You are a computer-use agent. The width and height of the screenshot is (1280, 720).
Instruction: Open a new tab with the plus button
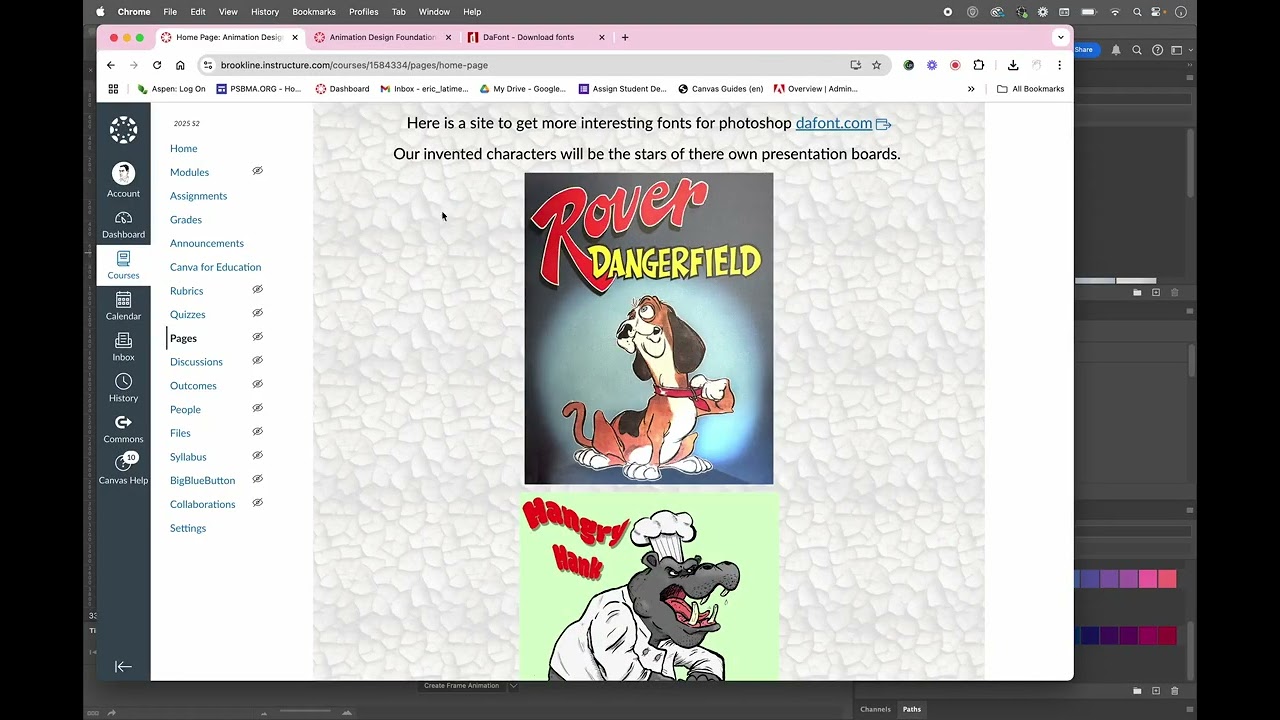coord(625,37)
